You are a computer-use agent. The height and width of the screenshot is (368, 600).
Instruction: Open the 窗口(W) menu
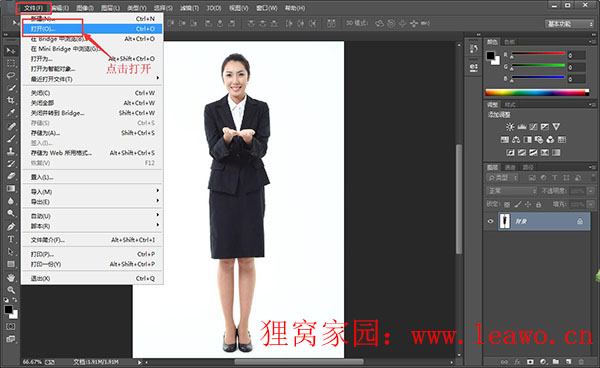[267, 8]
